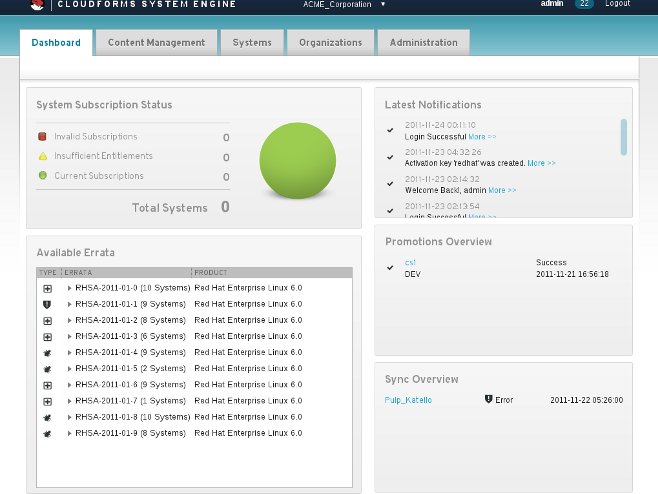
Task: Click Error shield icon in Sync Overview
Action: [x=488, y=399]
